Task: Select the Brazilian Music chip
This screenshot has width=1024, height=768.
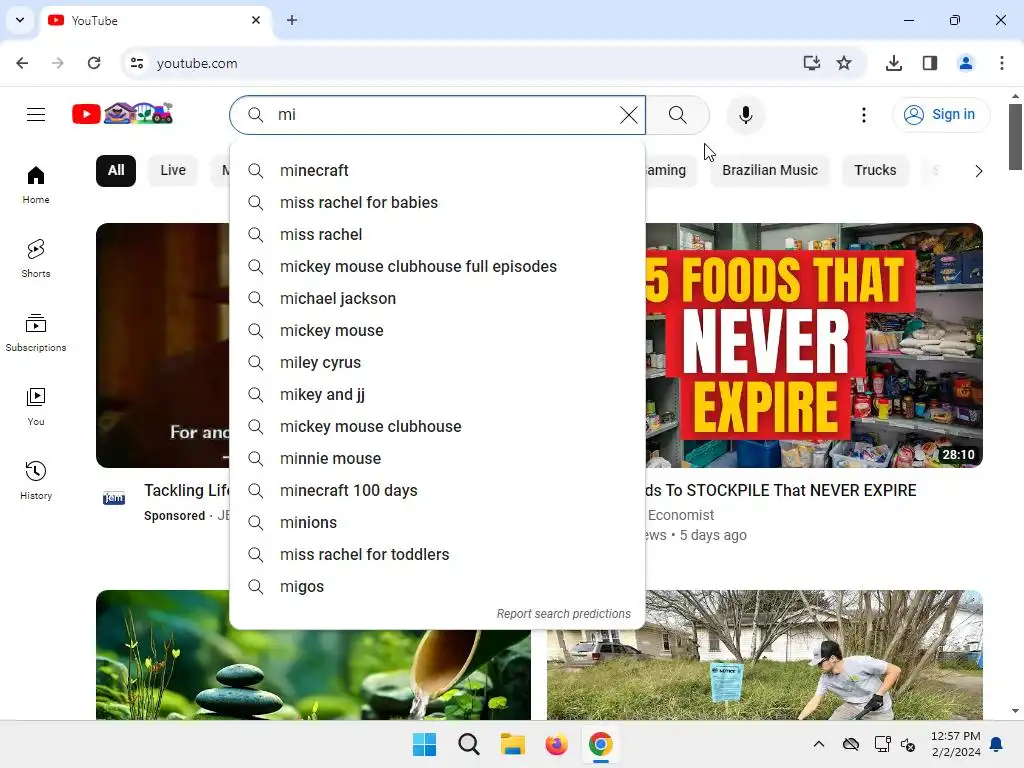Action: 769,170
